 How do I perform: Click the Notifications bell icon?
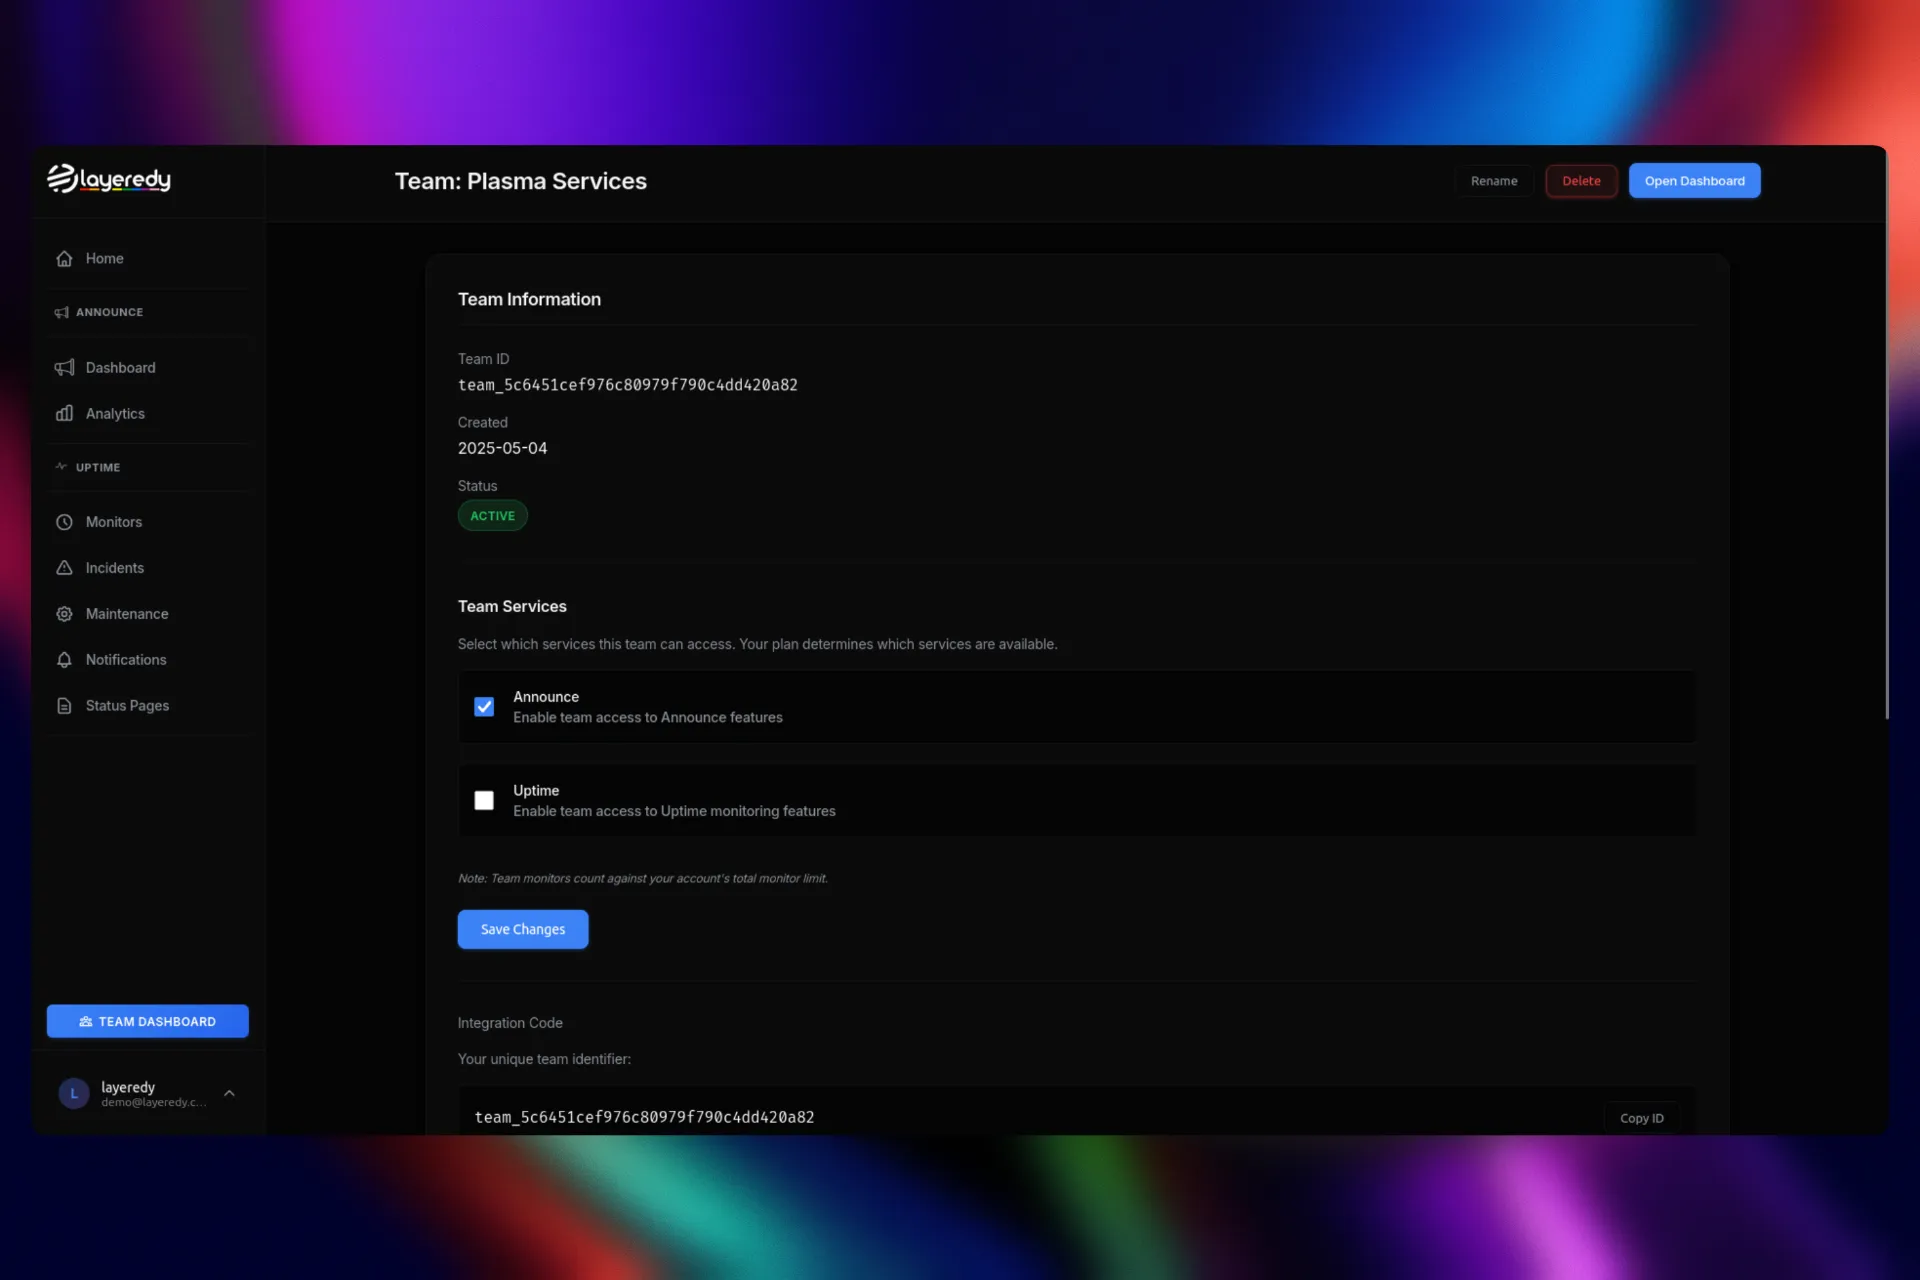tap(64, 660)
